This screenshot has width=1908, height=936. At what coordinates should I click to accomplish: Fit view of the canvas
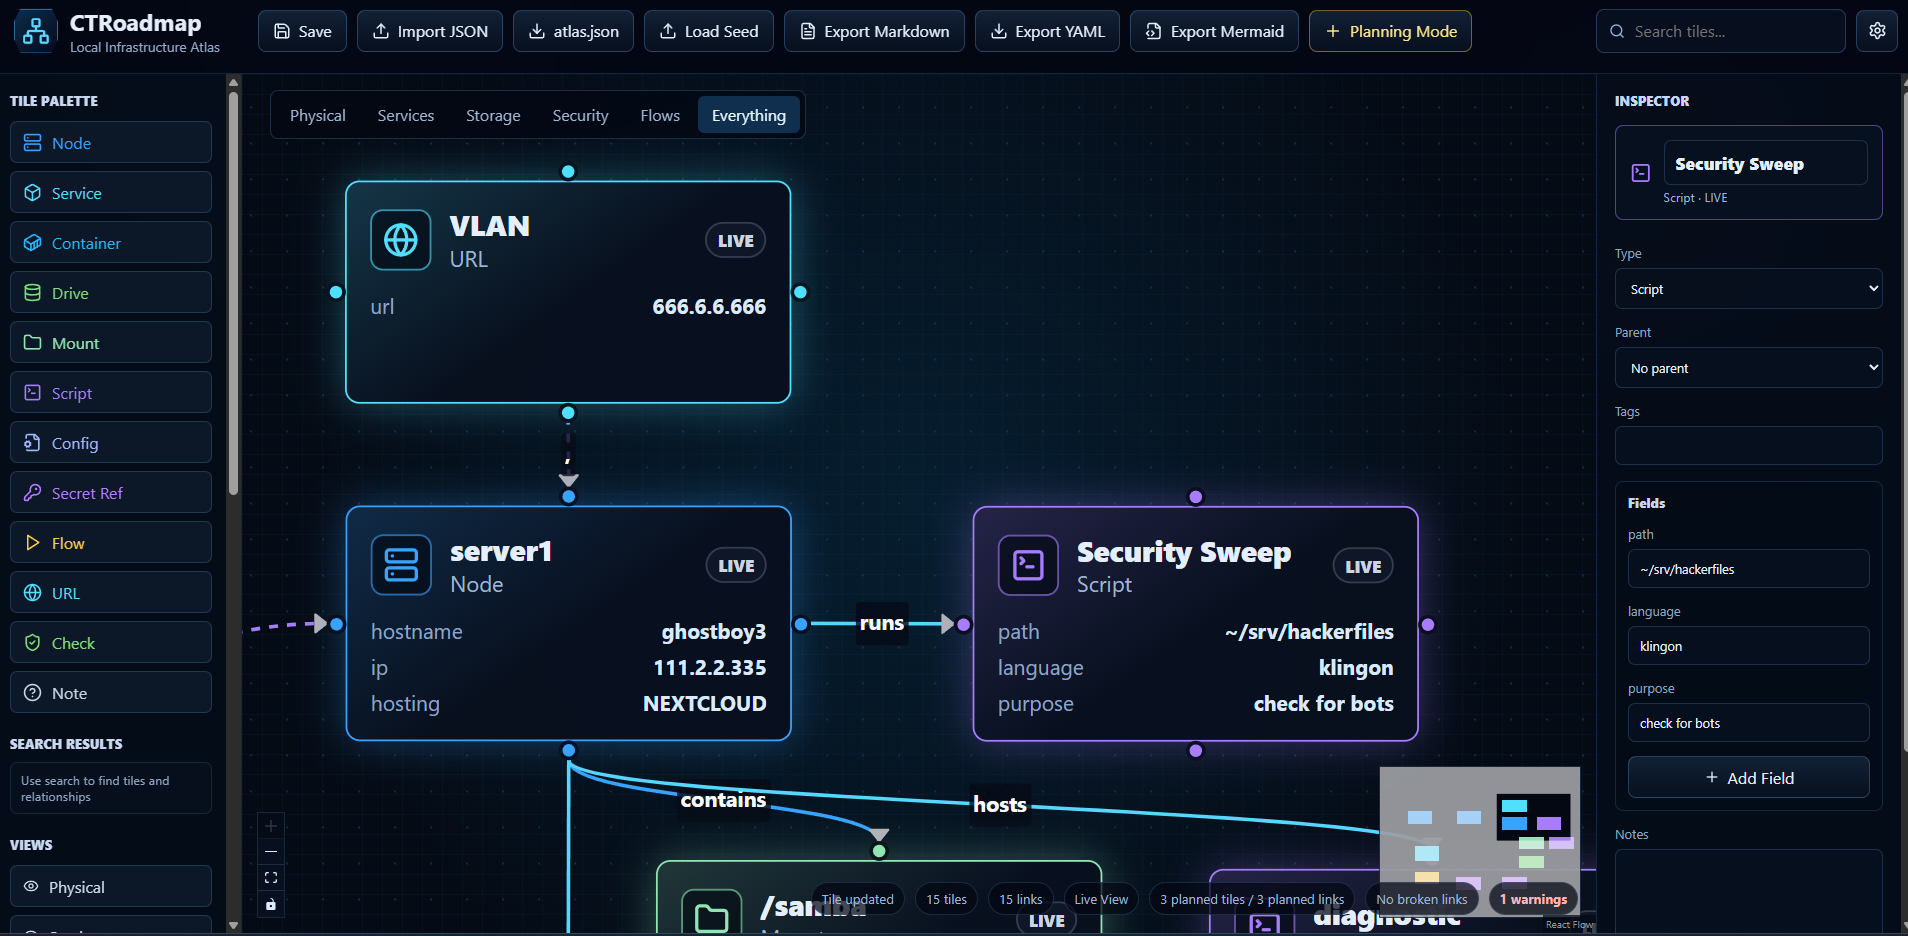coord(271,878)
